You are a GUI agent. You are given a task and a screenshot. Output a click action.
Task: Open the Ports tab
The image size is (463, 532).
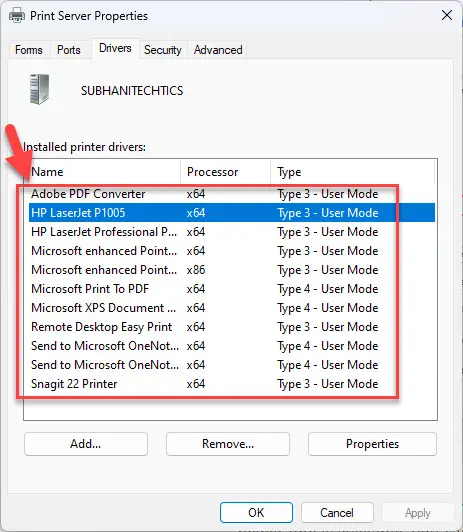(69, 50)
